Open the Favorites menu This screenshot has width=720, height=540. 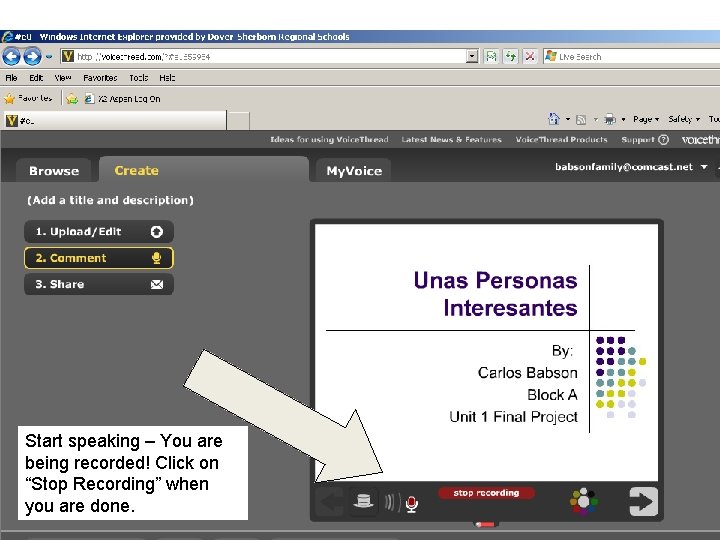[x=100, y=78]
